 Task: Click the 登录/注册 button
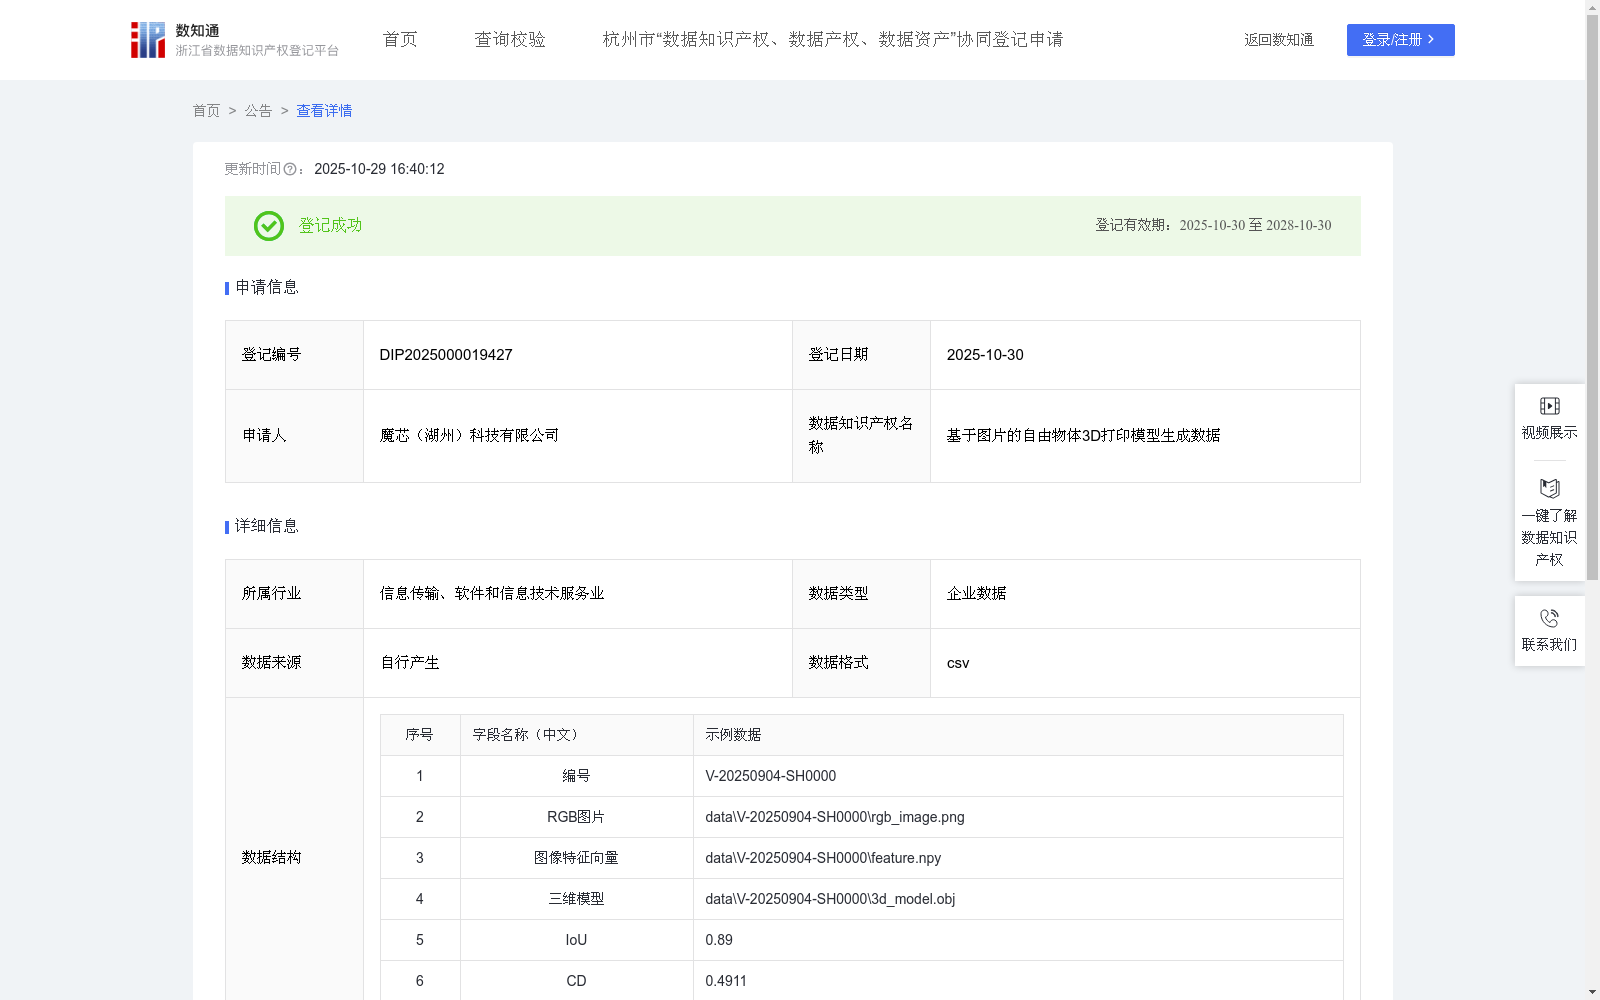tap(1400, 40)
